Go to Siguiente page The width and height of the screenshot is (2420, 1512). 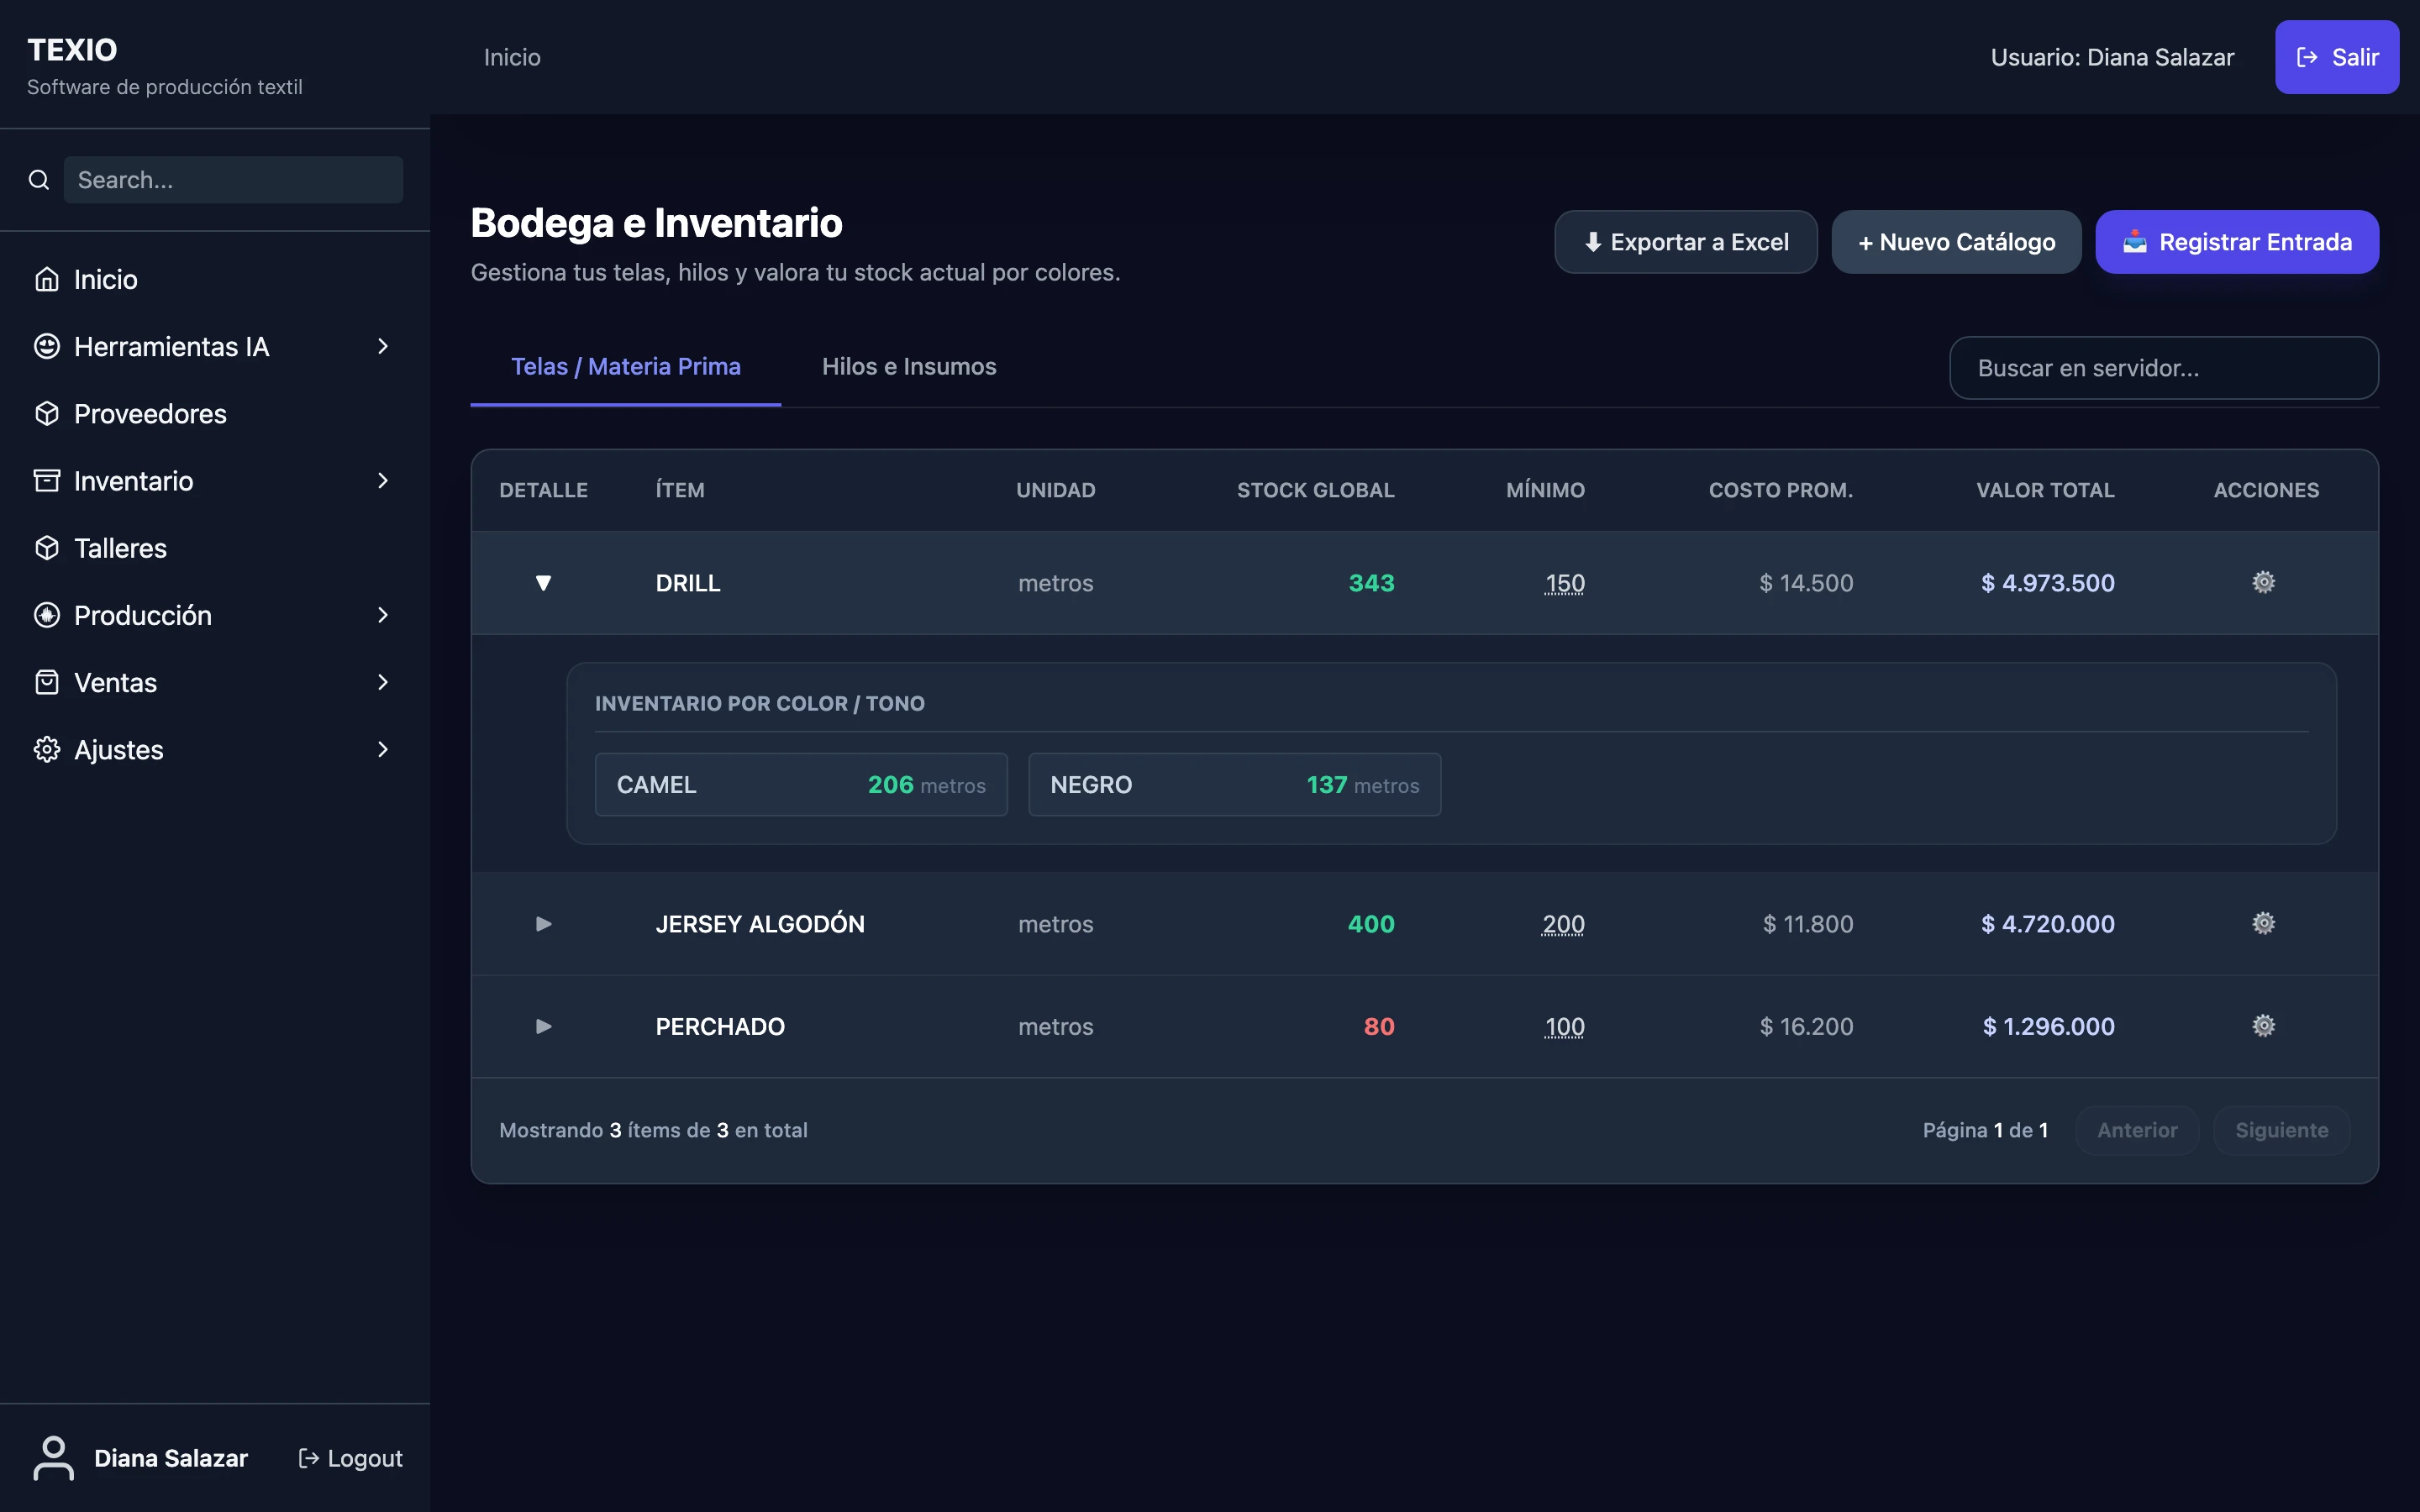tap(2281, 1130)
